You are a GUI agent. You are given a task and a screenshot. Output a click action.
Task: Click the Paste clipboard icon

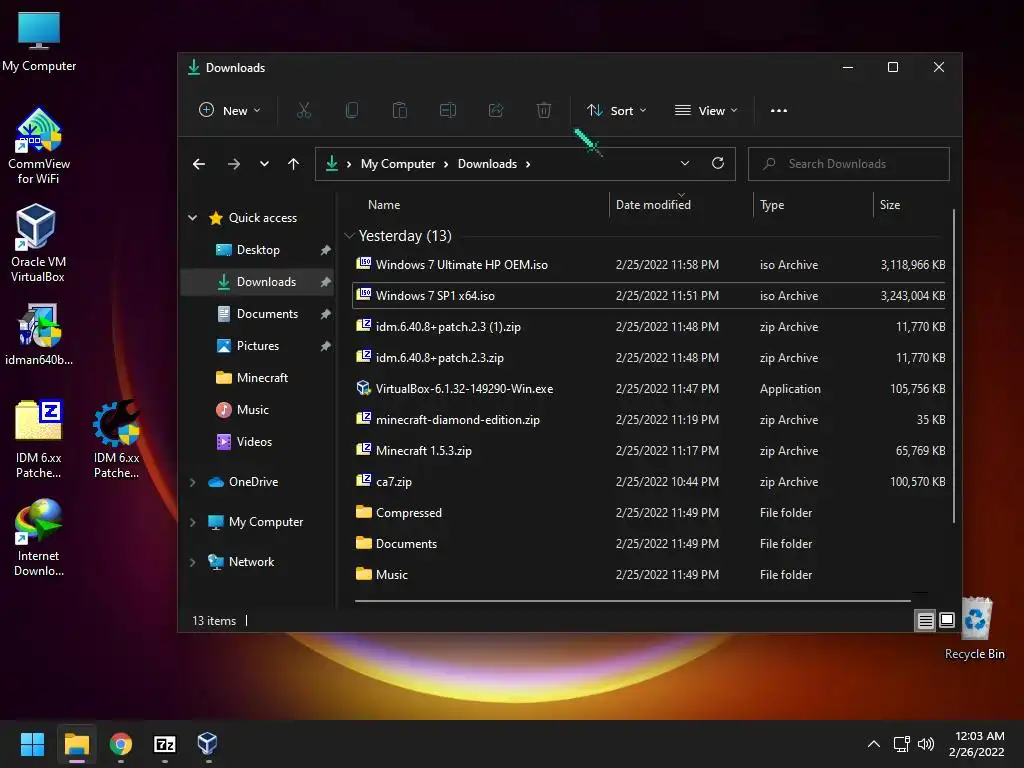400,110
